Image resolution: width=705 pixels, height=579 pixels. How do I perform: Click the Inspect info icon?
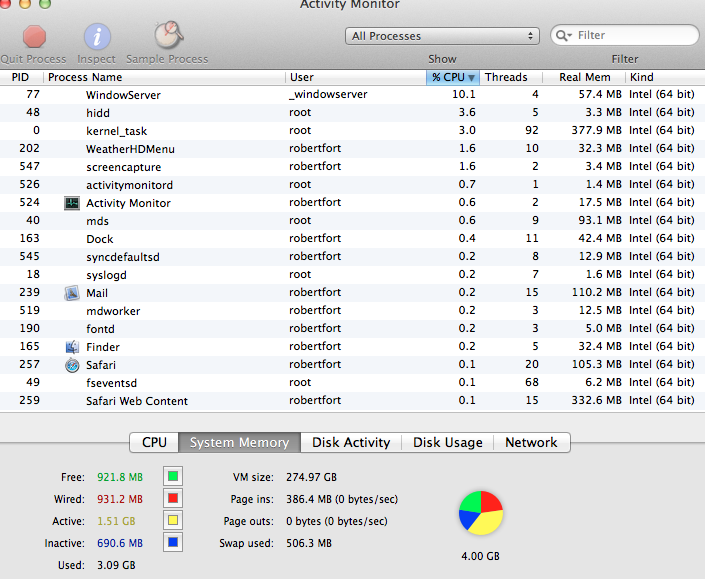point(97,36)
